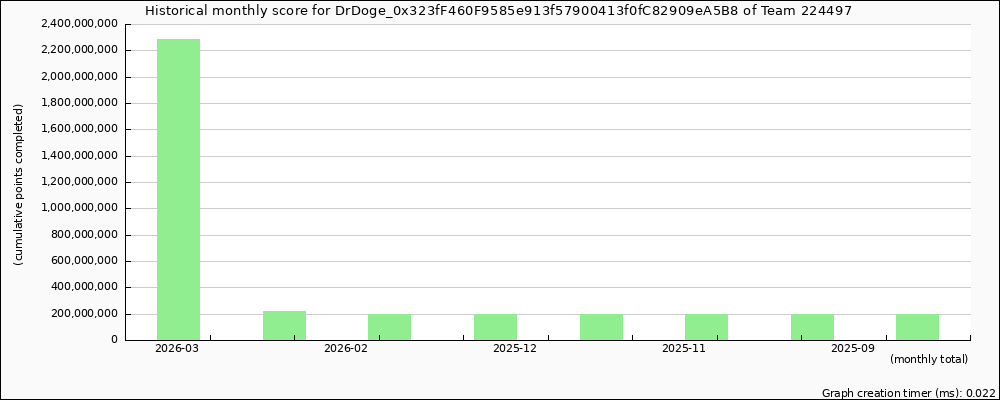The image size is (1000, 400).
Task: Click the 2026-03 x-axis label
Action: click(x=178, y=349)
